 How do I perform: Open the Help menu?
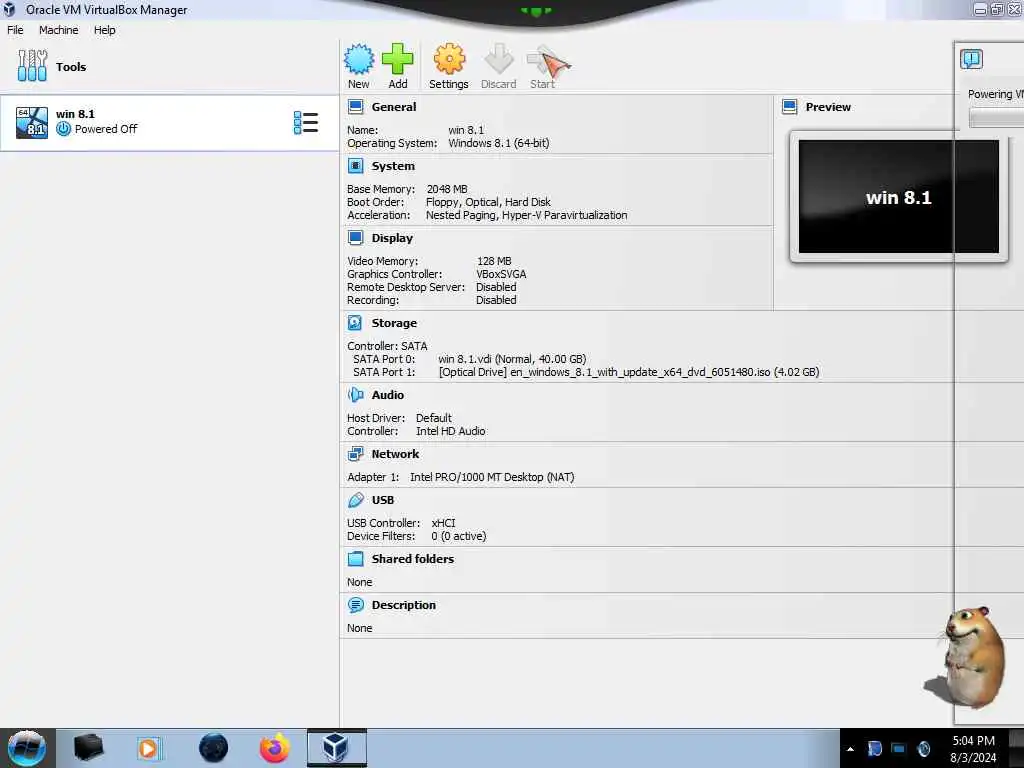[x=104, y=30]
